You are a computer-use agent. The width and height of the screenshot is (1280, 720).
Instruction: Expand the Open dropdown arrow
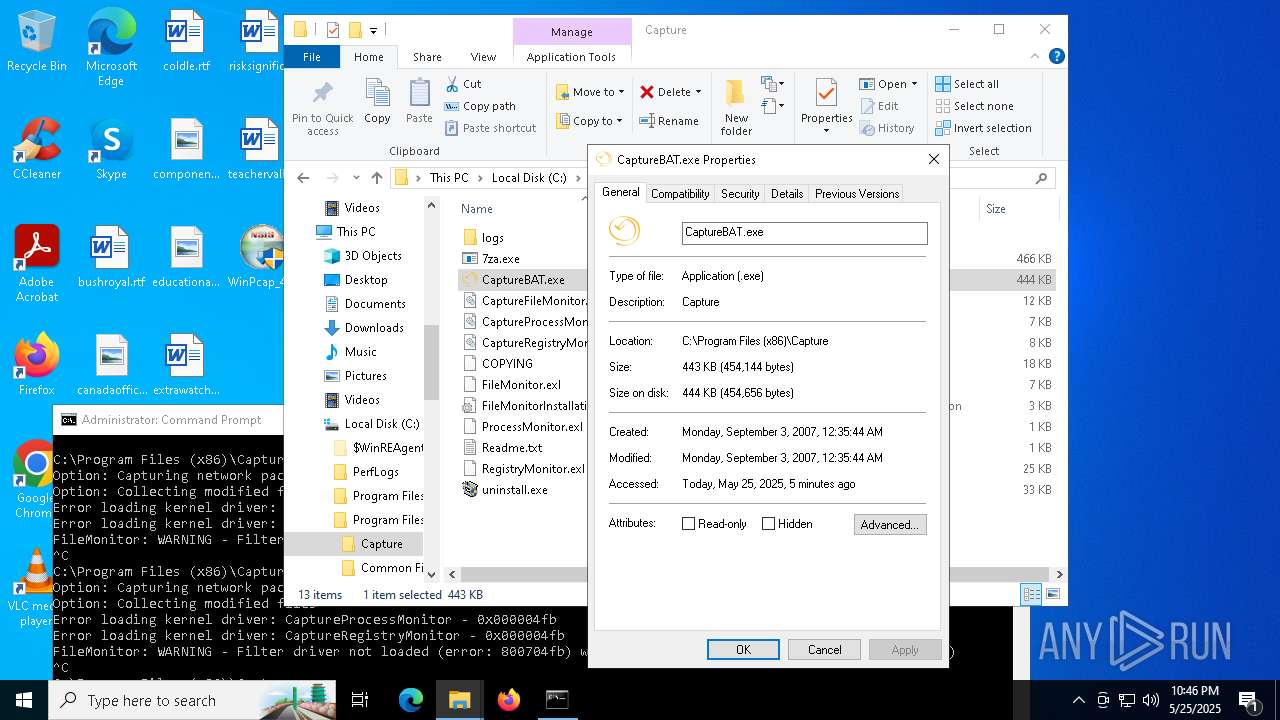coord(914,84)
